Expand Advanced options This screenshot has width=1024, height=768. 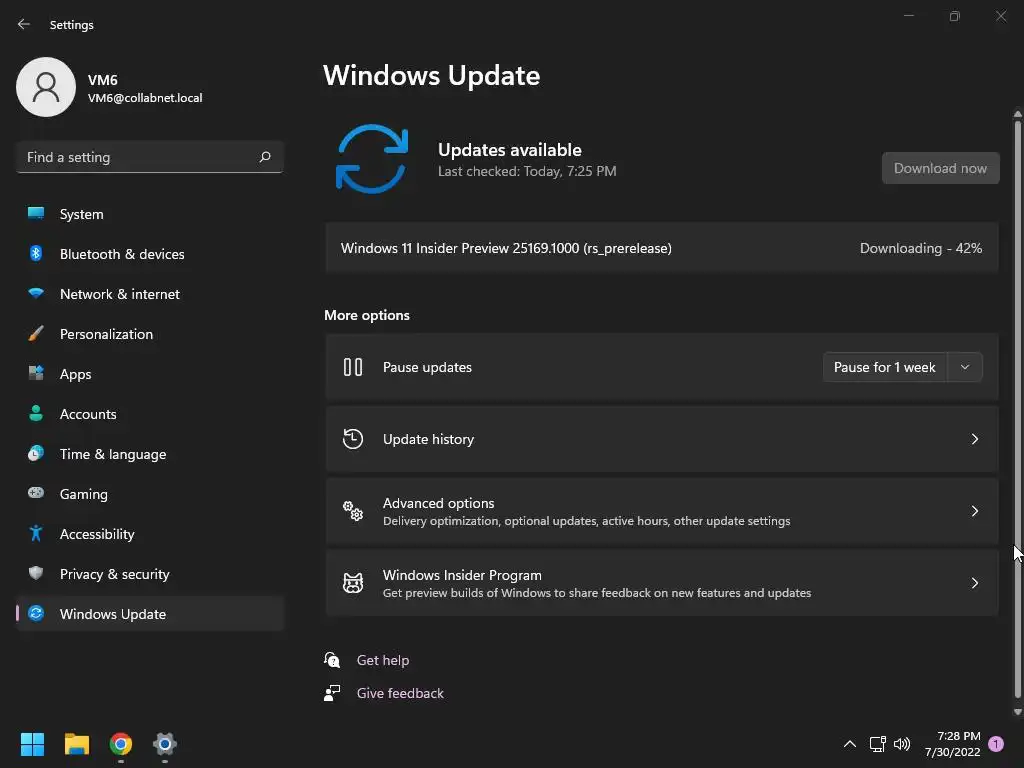(x=662, y=511)
